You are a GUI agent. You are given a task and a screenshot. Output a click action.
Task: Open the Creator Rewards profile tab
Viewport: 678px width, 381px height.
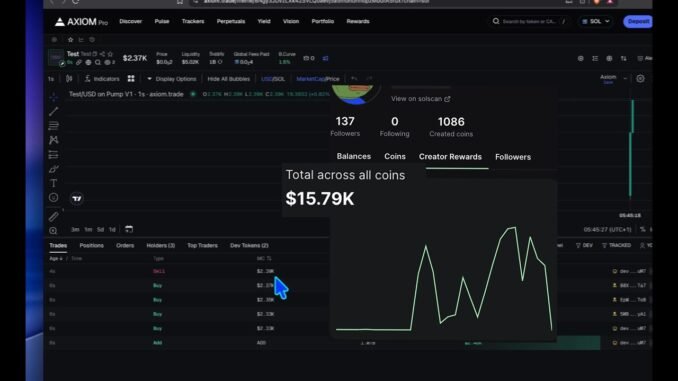click(450, 157)
